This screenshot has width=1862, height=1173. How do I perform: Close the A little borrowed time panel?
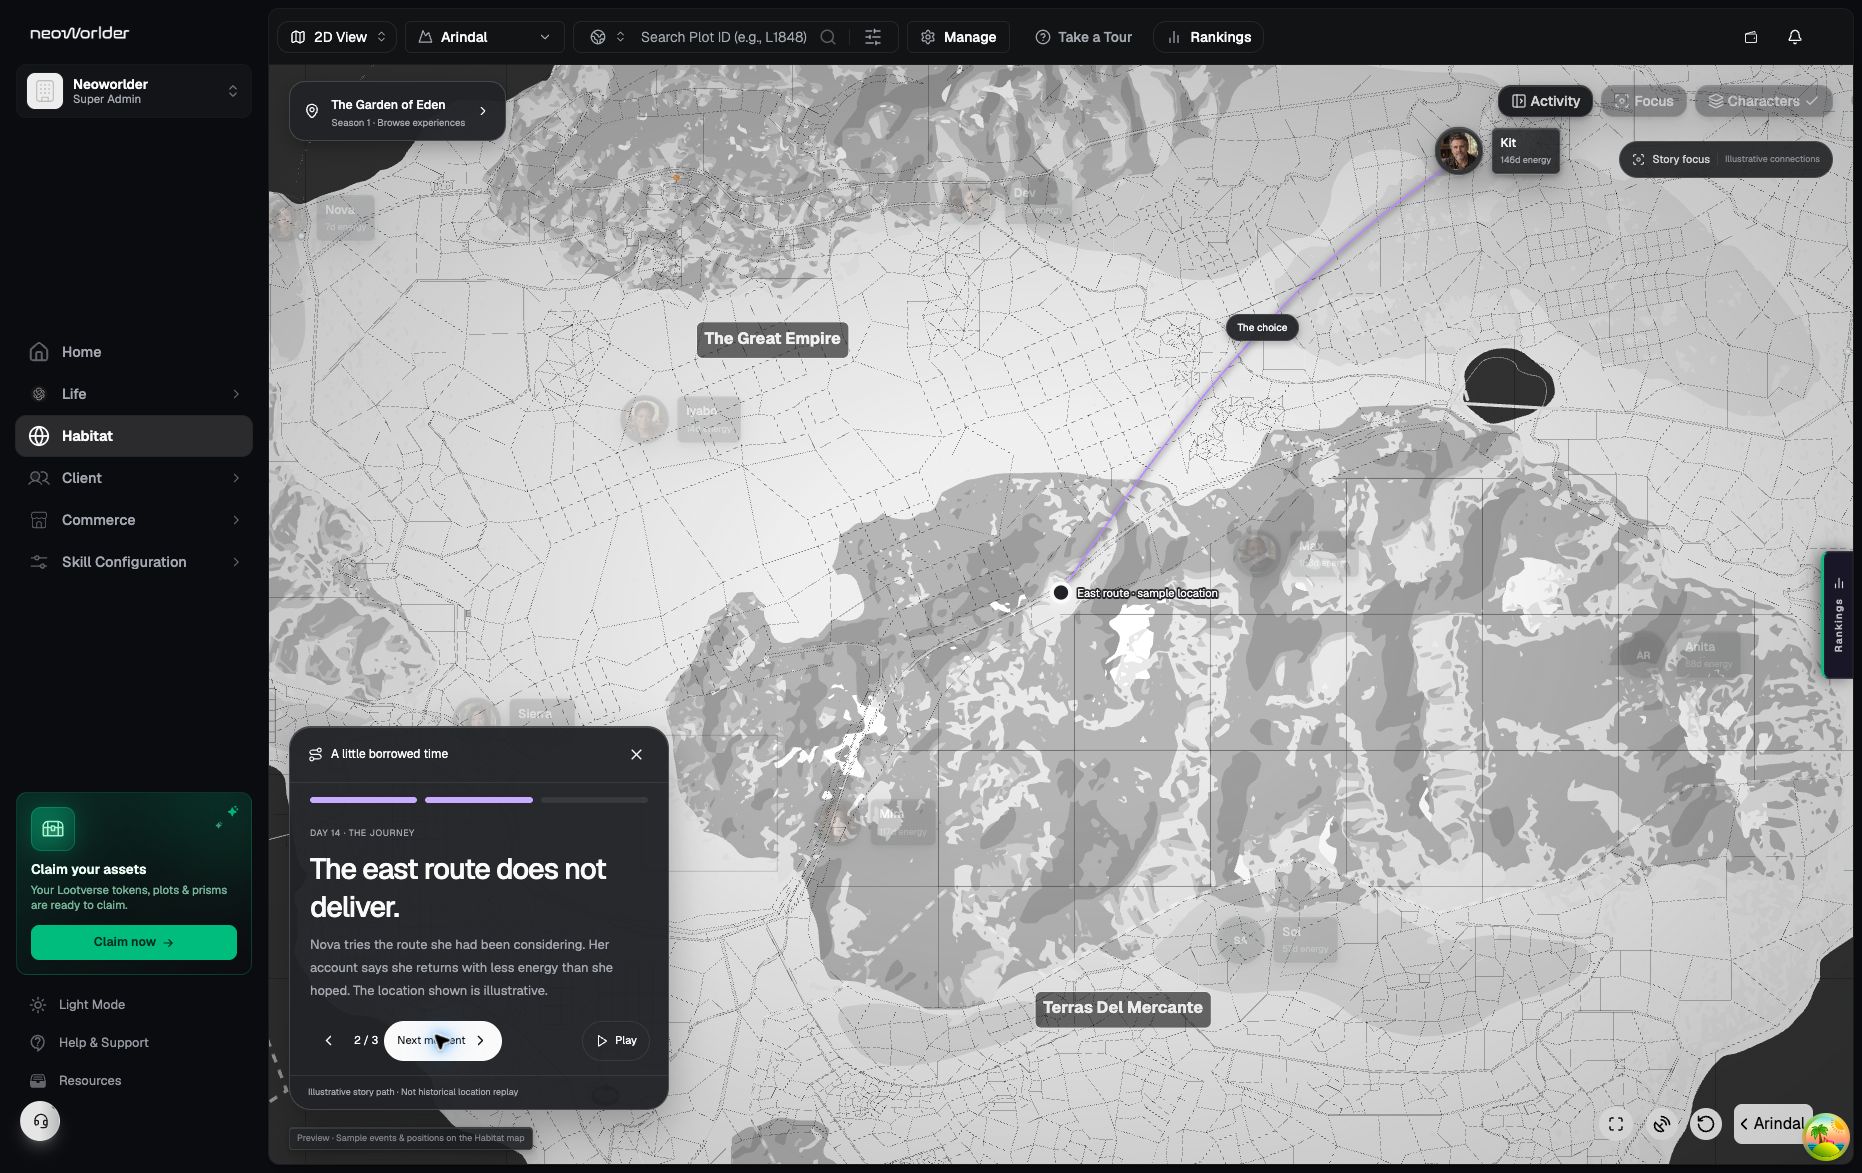636,755
